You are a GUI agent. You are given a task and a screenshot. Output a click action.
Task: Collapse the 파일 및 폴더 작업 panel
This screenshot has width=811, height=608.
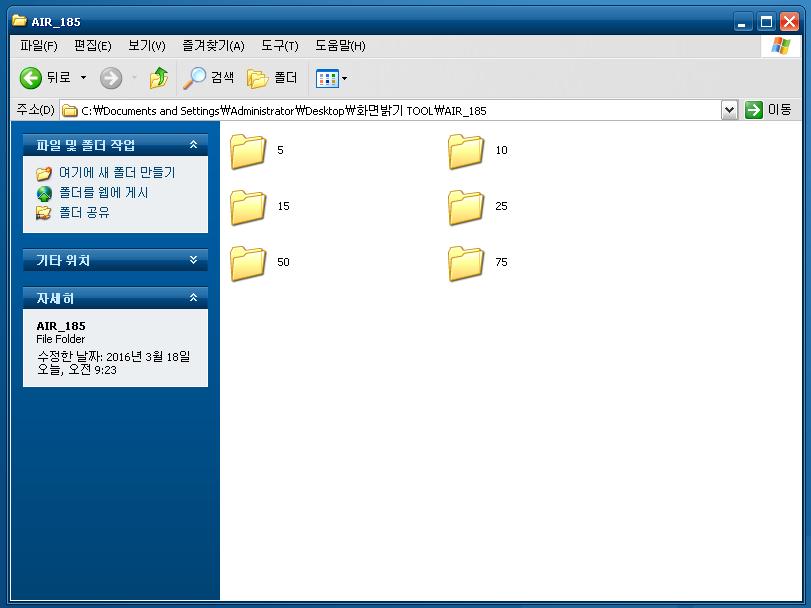pyautogui.click(x=193, y=145)
